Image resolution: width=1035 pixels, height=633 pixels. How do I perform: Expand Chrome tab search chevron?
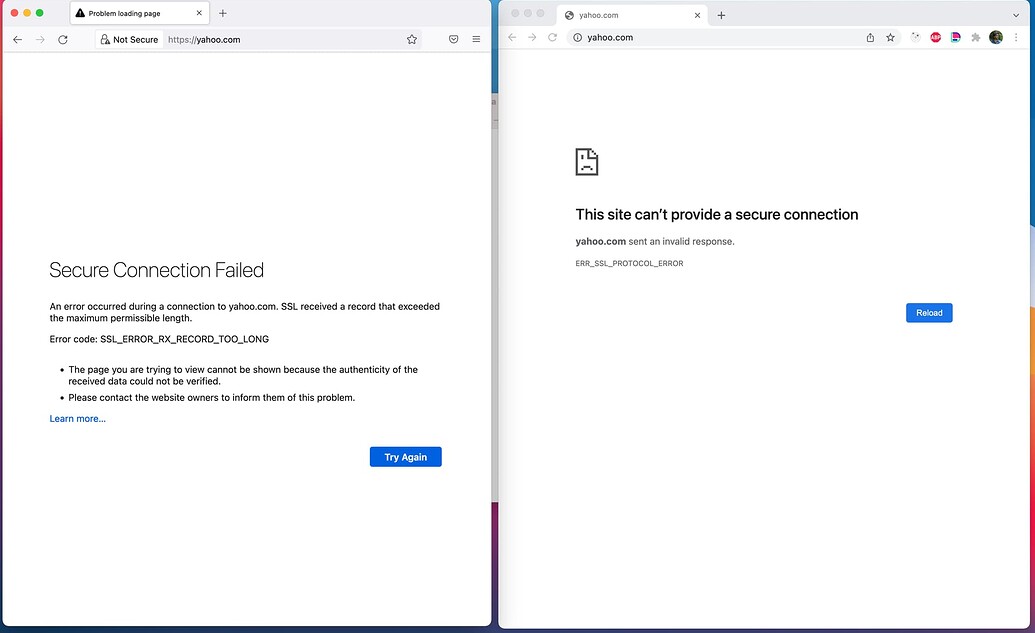1018,15
